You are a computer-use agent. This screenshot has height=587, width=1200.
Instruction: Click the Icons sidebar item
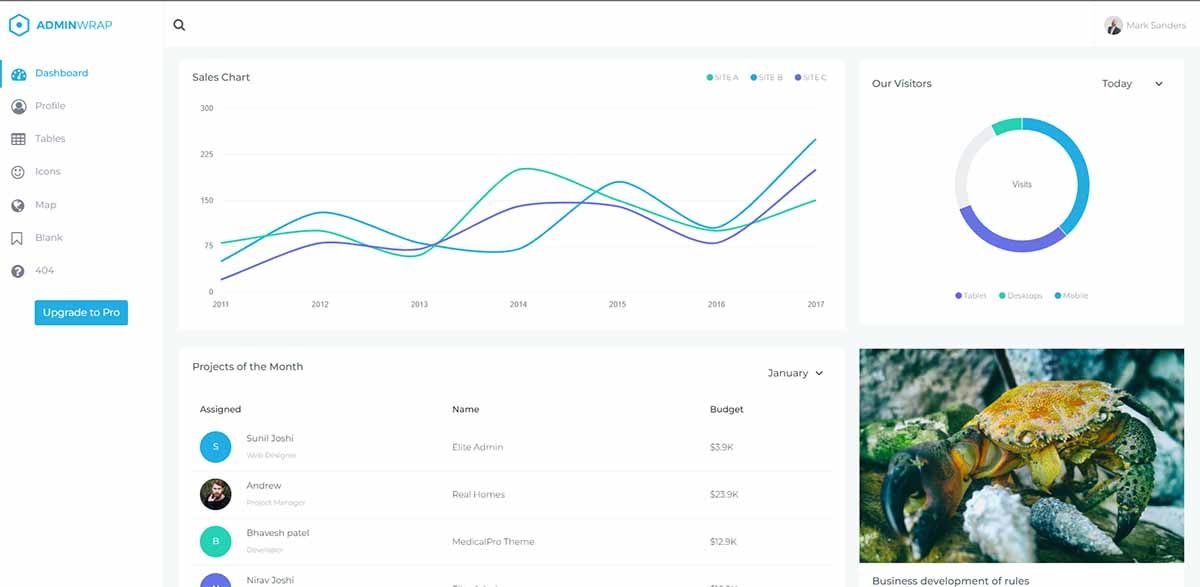click(x=46, y=171)
